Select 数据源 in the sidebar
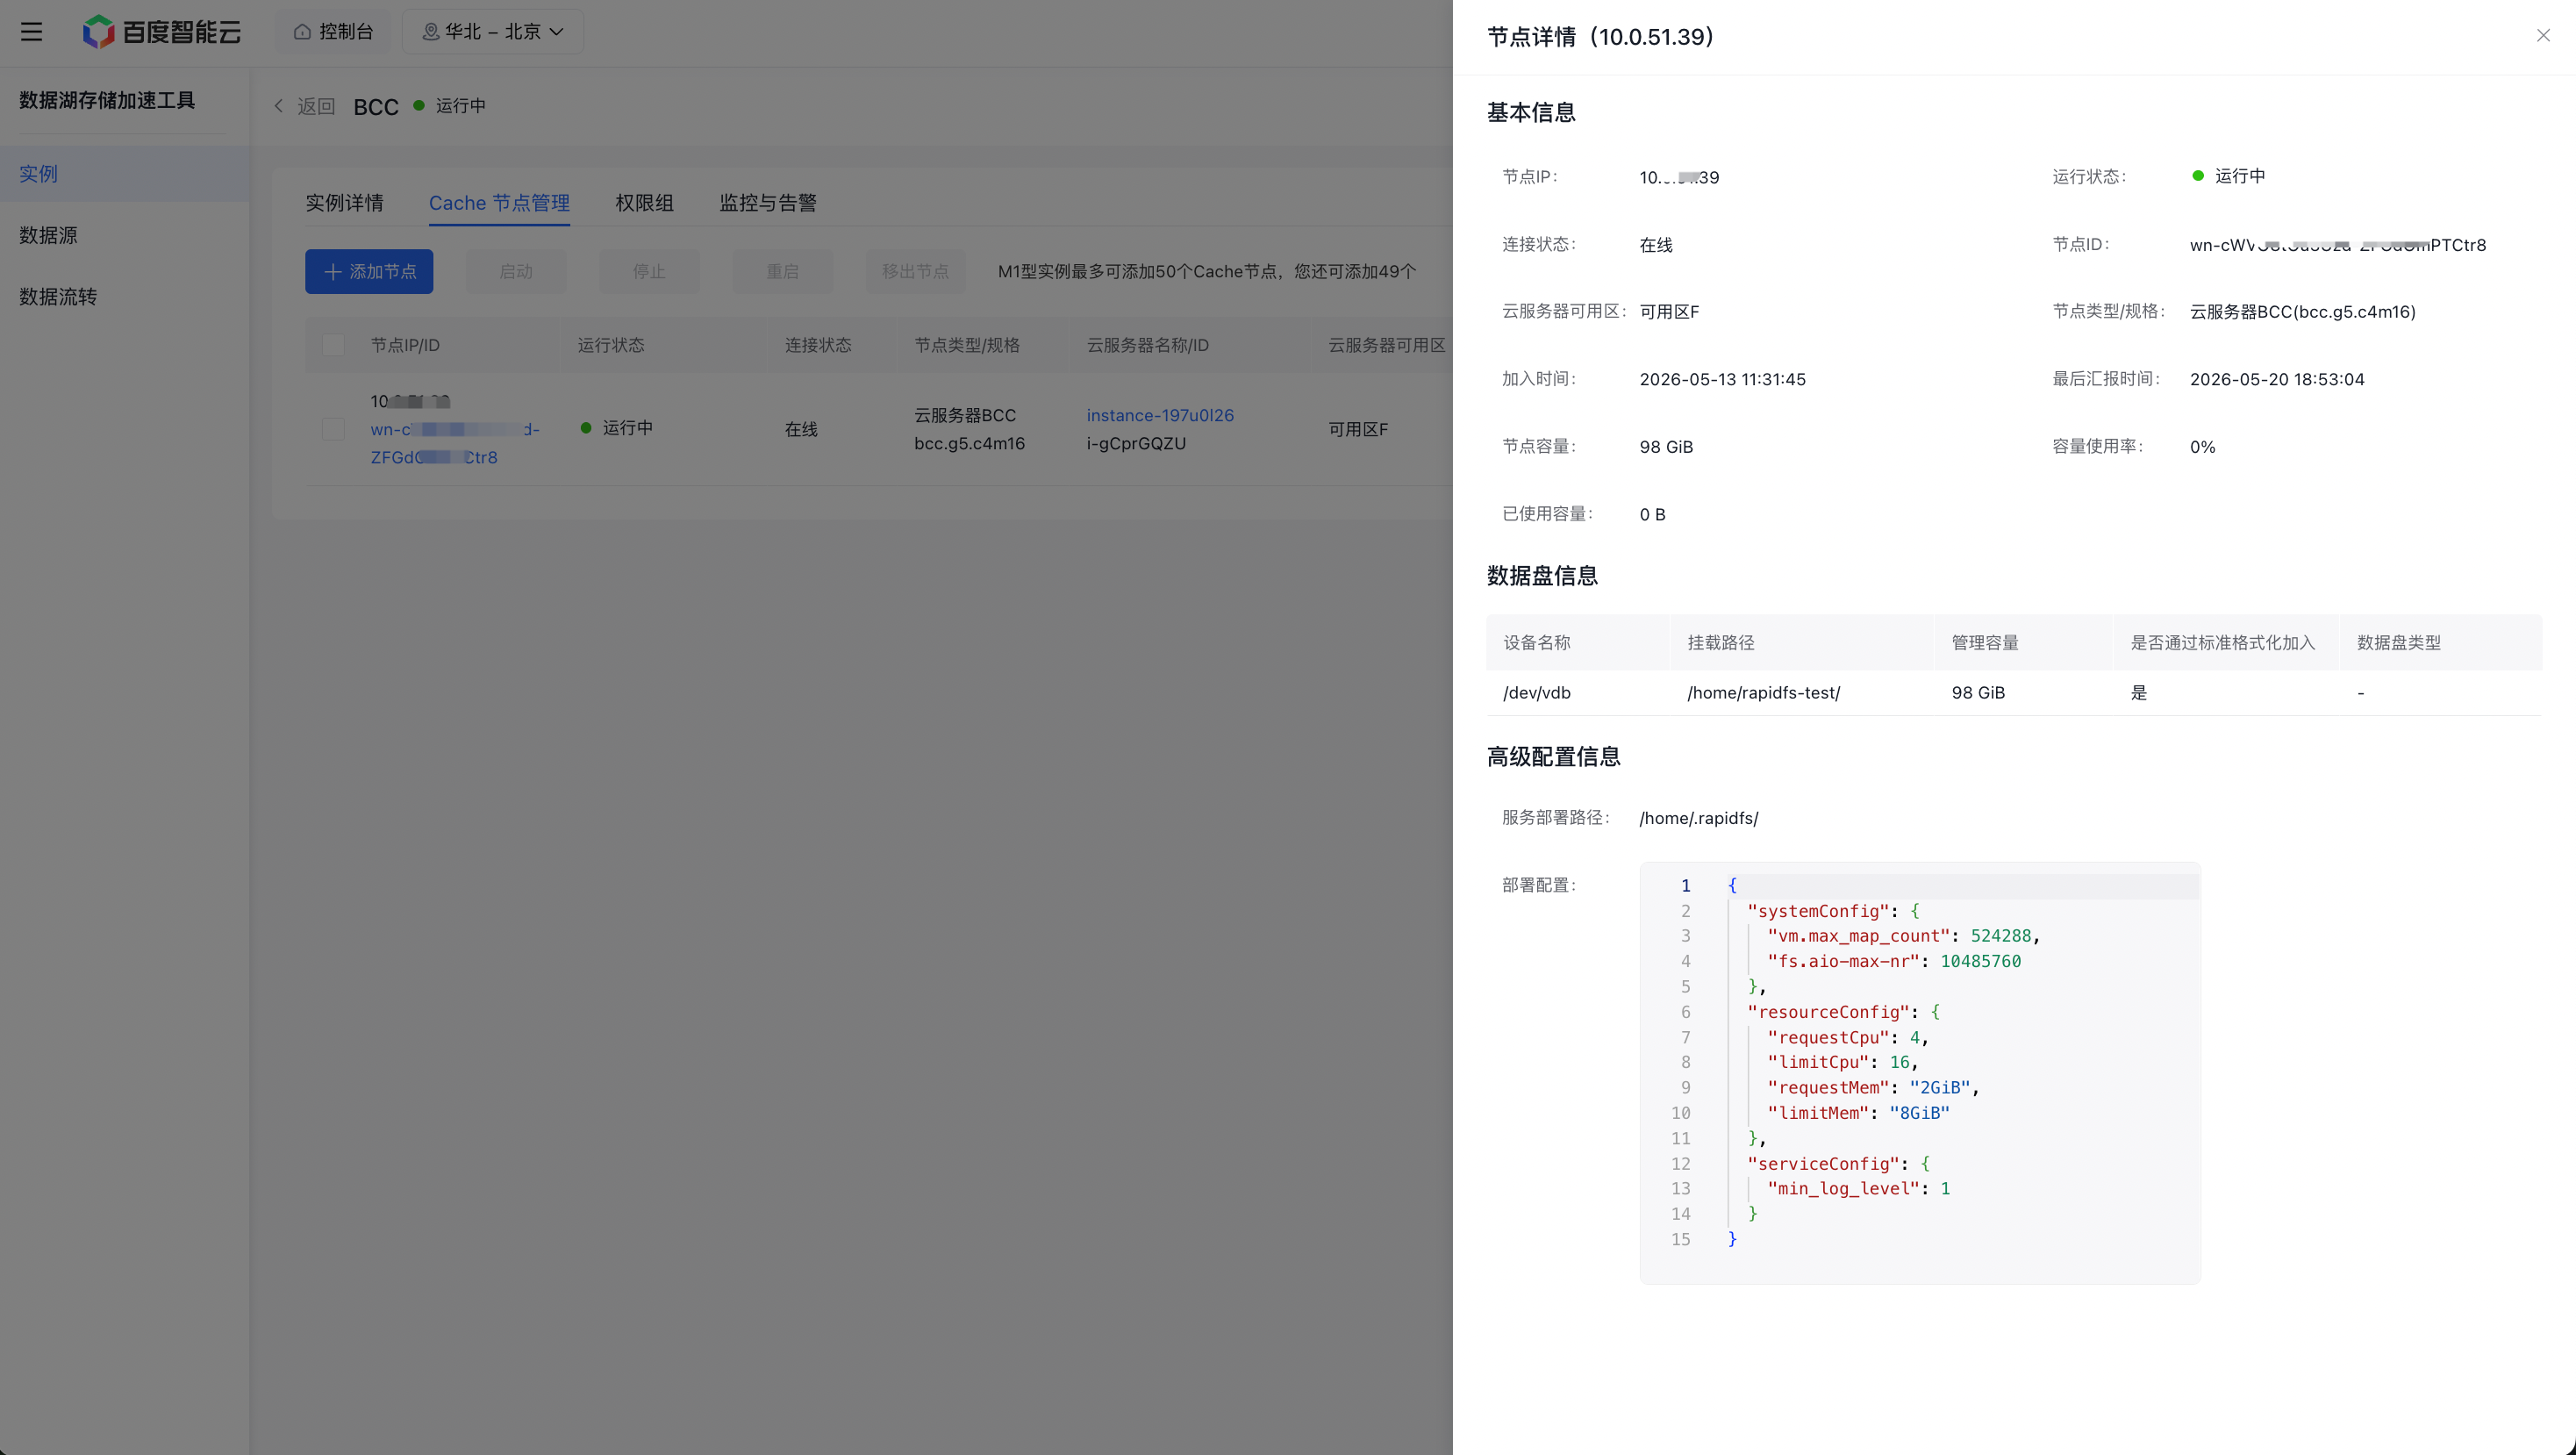This screenshot has width=2576, height=1455. pos(124,235)
